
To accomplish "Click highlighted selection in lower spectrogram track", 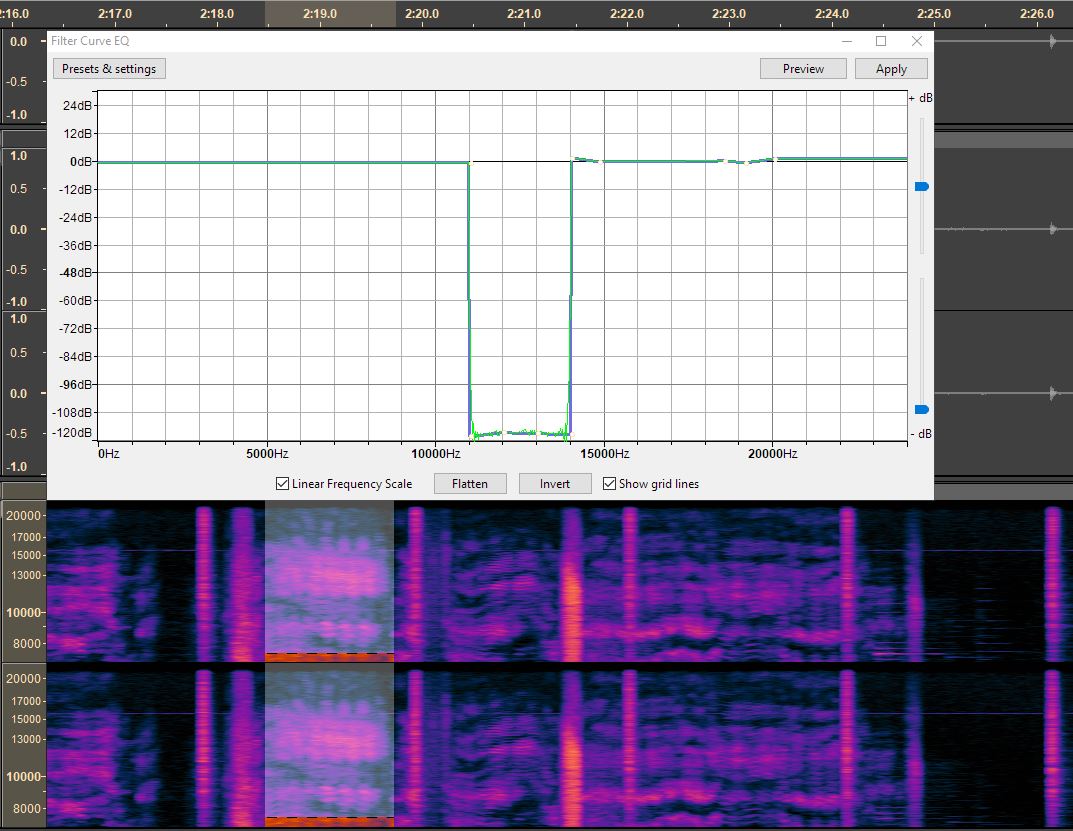I will (x=329, y=745).
